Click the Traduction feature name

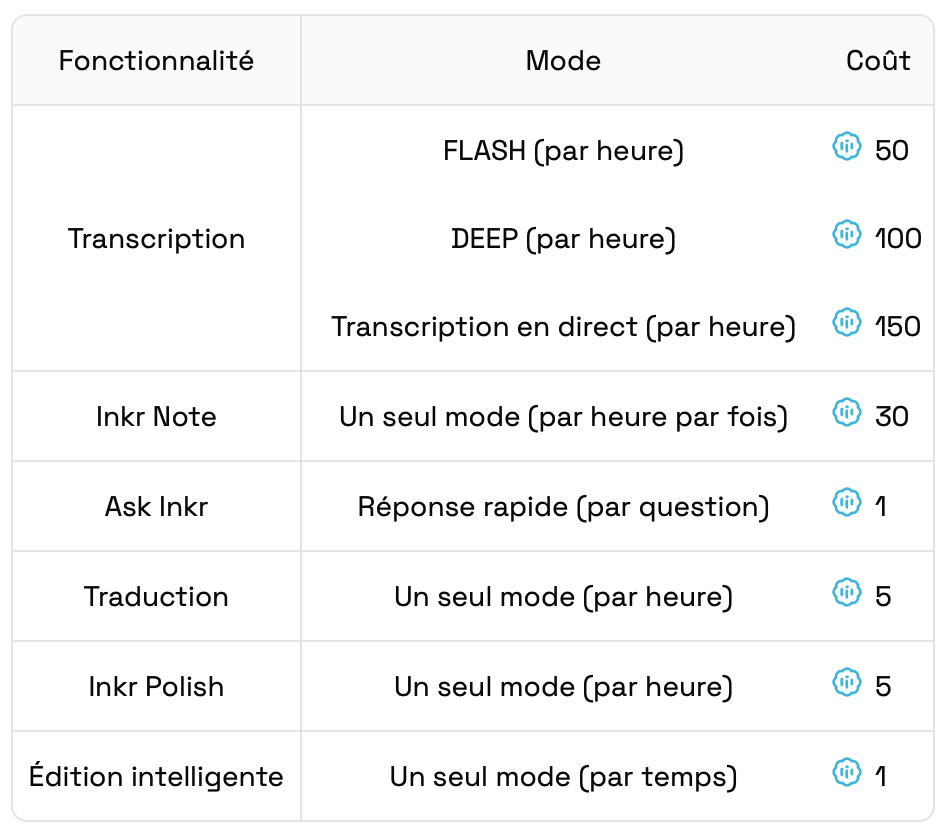(x=156, y=597)
